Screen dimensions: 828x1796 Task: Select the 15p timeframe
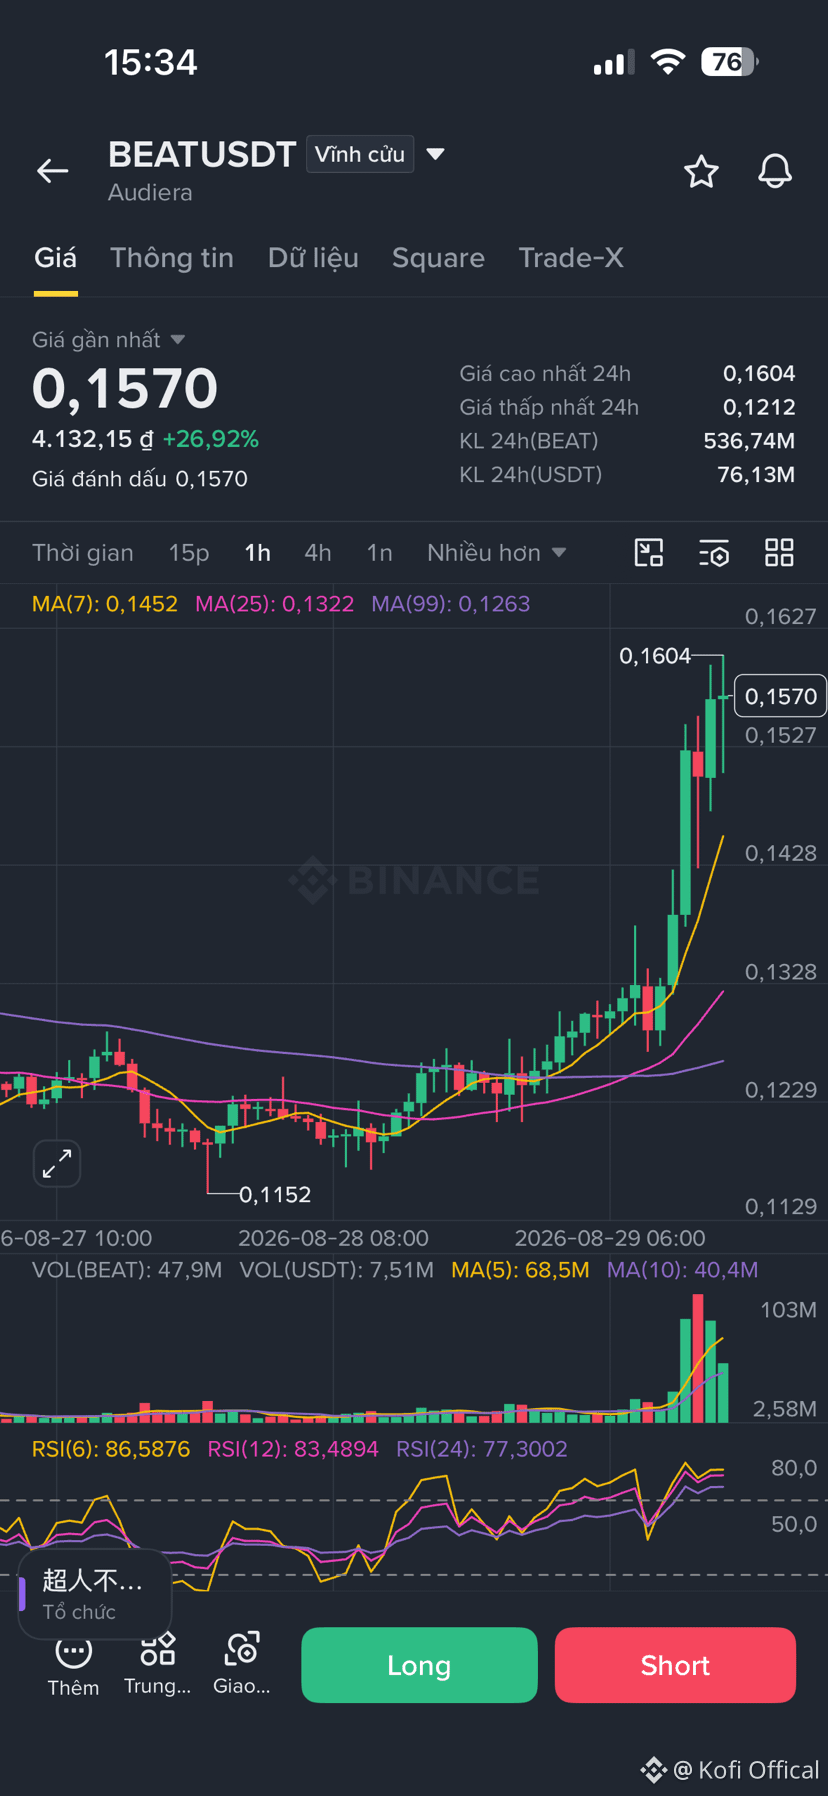click(189, 553)
